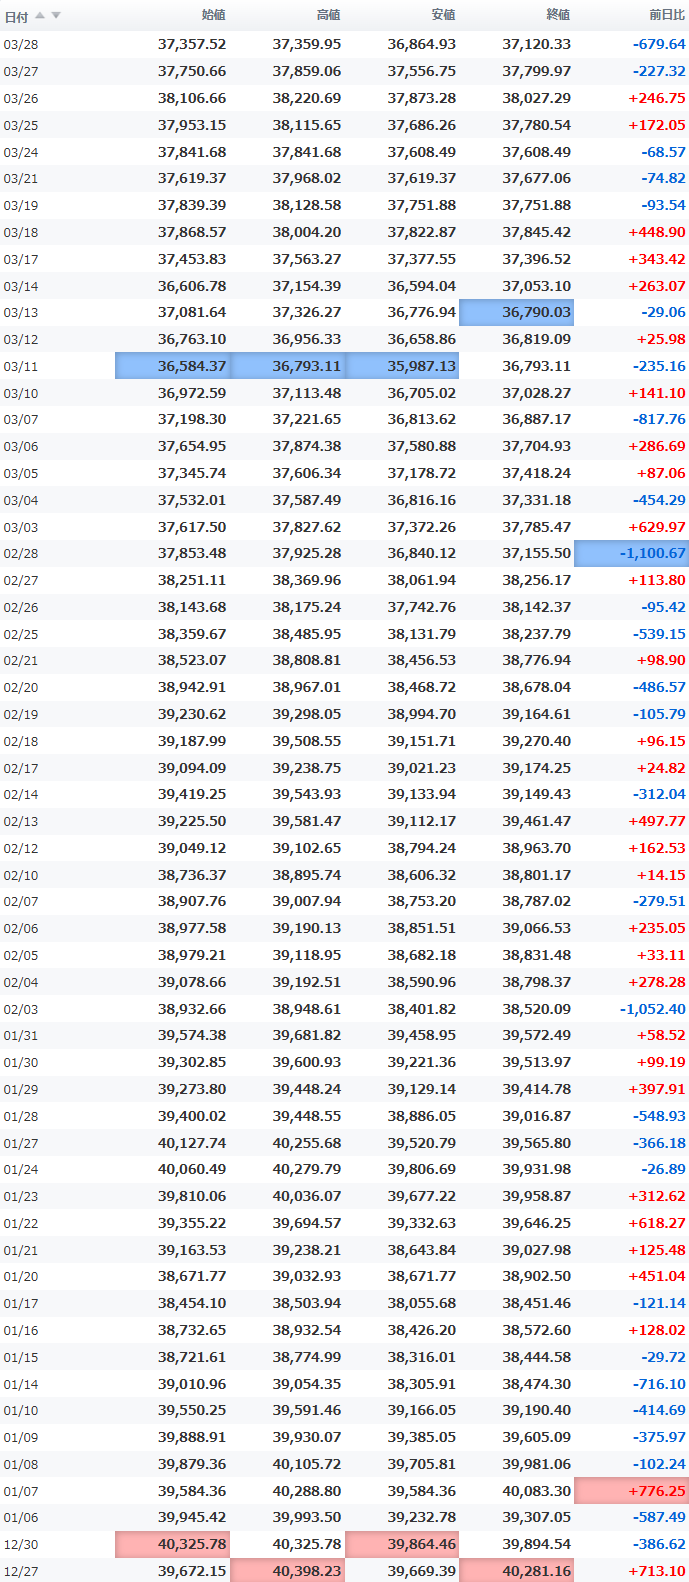Select the high price 40,279.79
The width and height of the screenshot is (689, 1582).
click(x=307, y=1169)
